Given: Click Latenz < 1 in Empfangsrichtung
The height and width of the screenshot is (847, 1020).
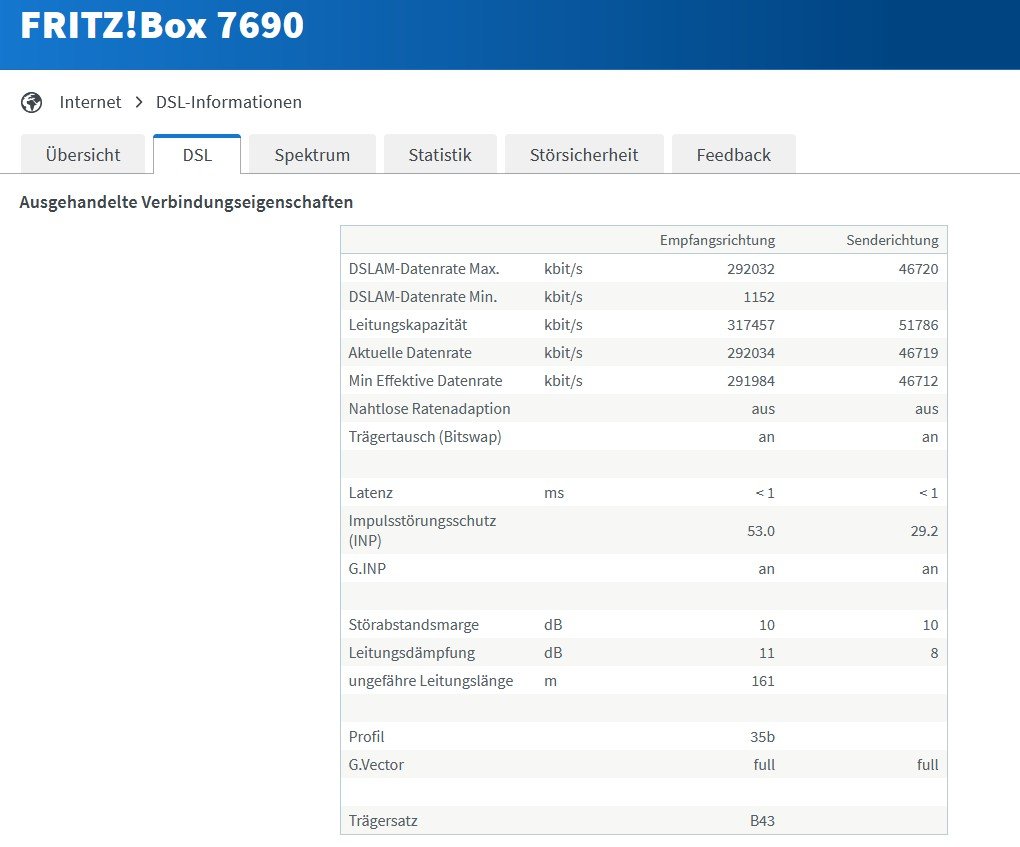Looking at the screenshot, I should pyautogui.click(x=764, y=492).
